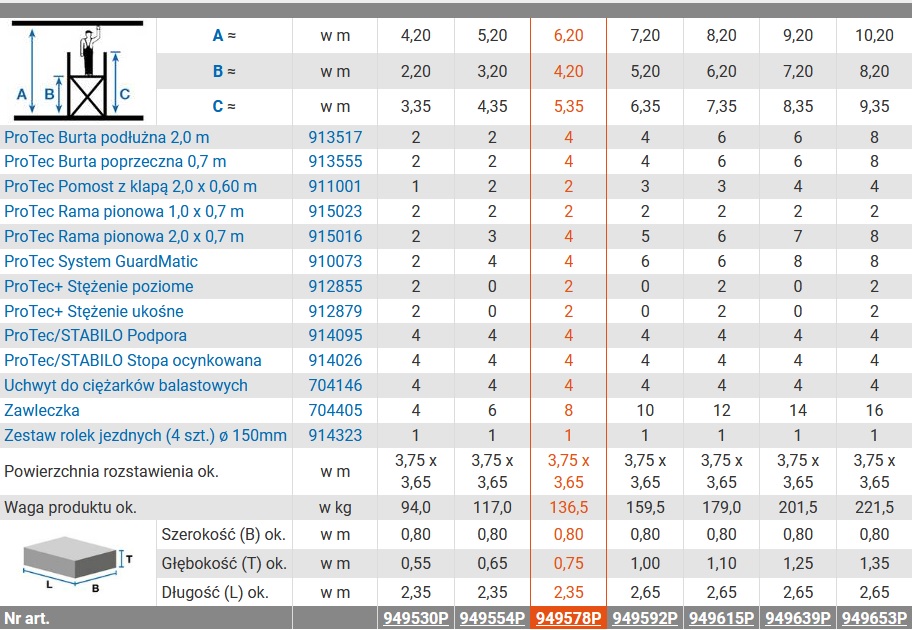Click part number 915023
This screenshot has height=630, width=912.
pyautogui.click(x=335, y=211)
